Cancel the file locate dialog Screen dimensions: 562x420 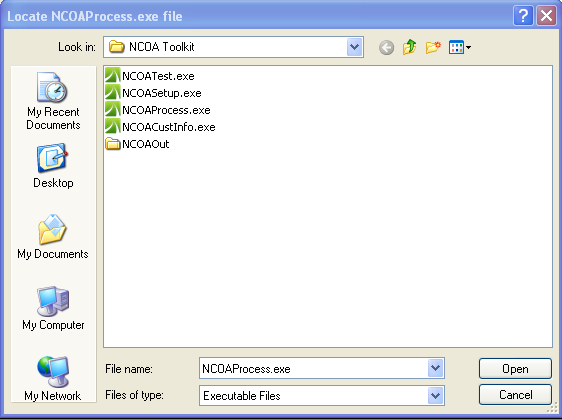pos(515,395)
